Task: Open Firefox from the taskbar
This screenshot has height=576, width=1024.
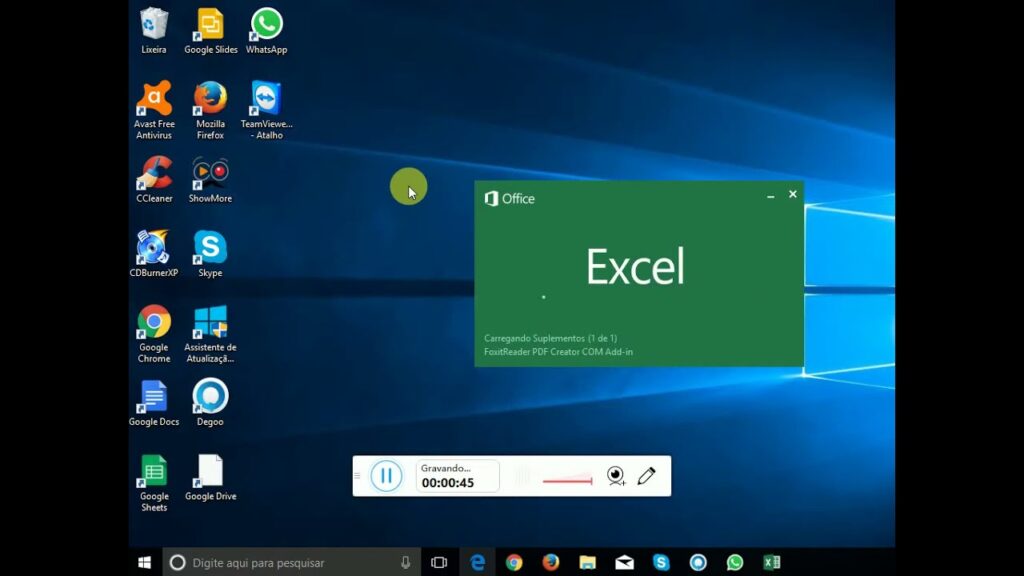Action: 551,562
